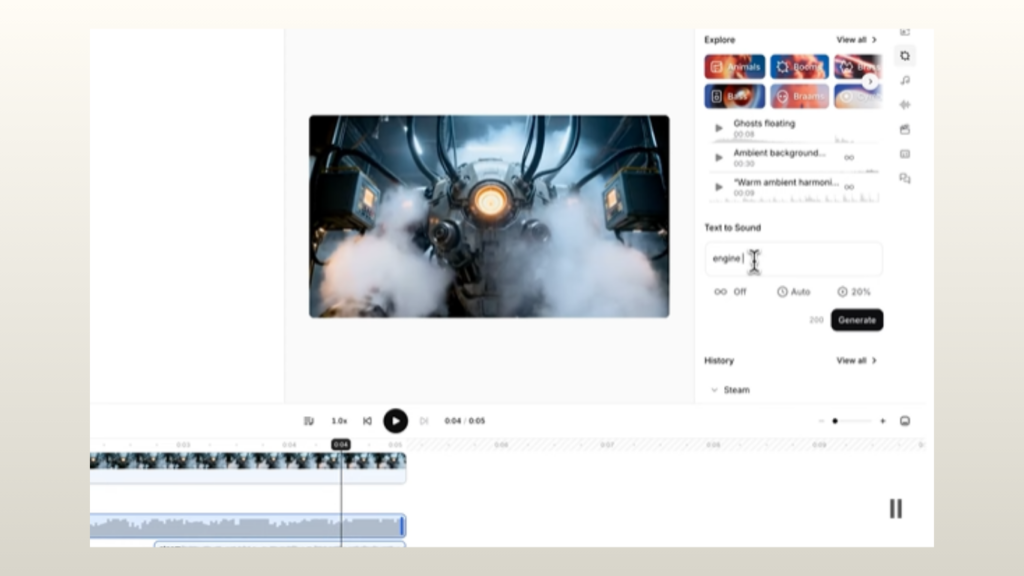Viewport: 1024px width, 576px height.
Task: Open the captions panel icon in sidebar
Action: [x=904, y=154]
